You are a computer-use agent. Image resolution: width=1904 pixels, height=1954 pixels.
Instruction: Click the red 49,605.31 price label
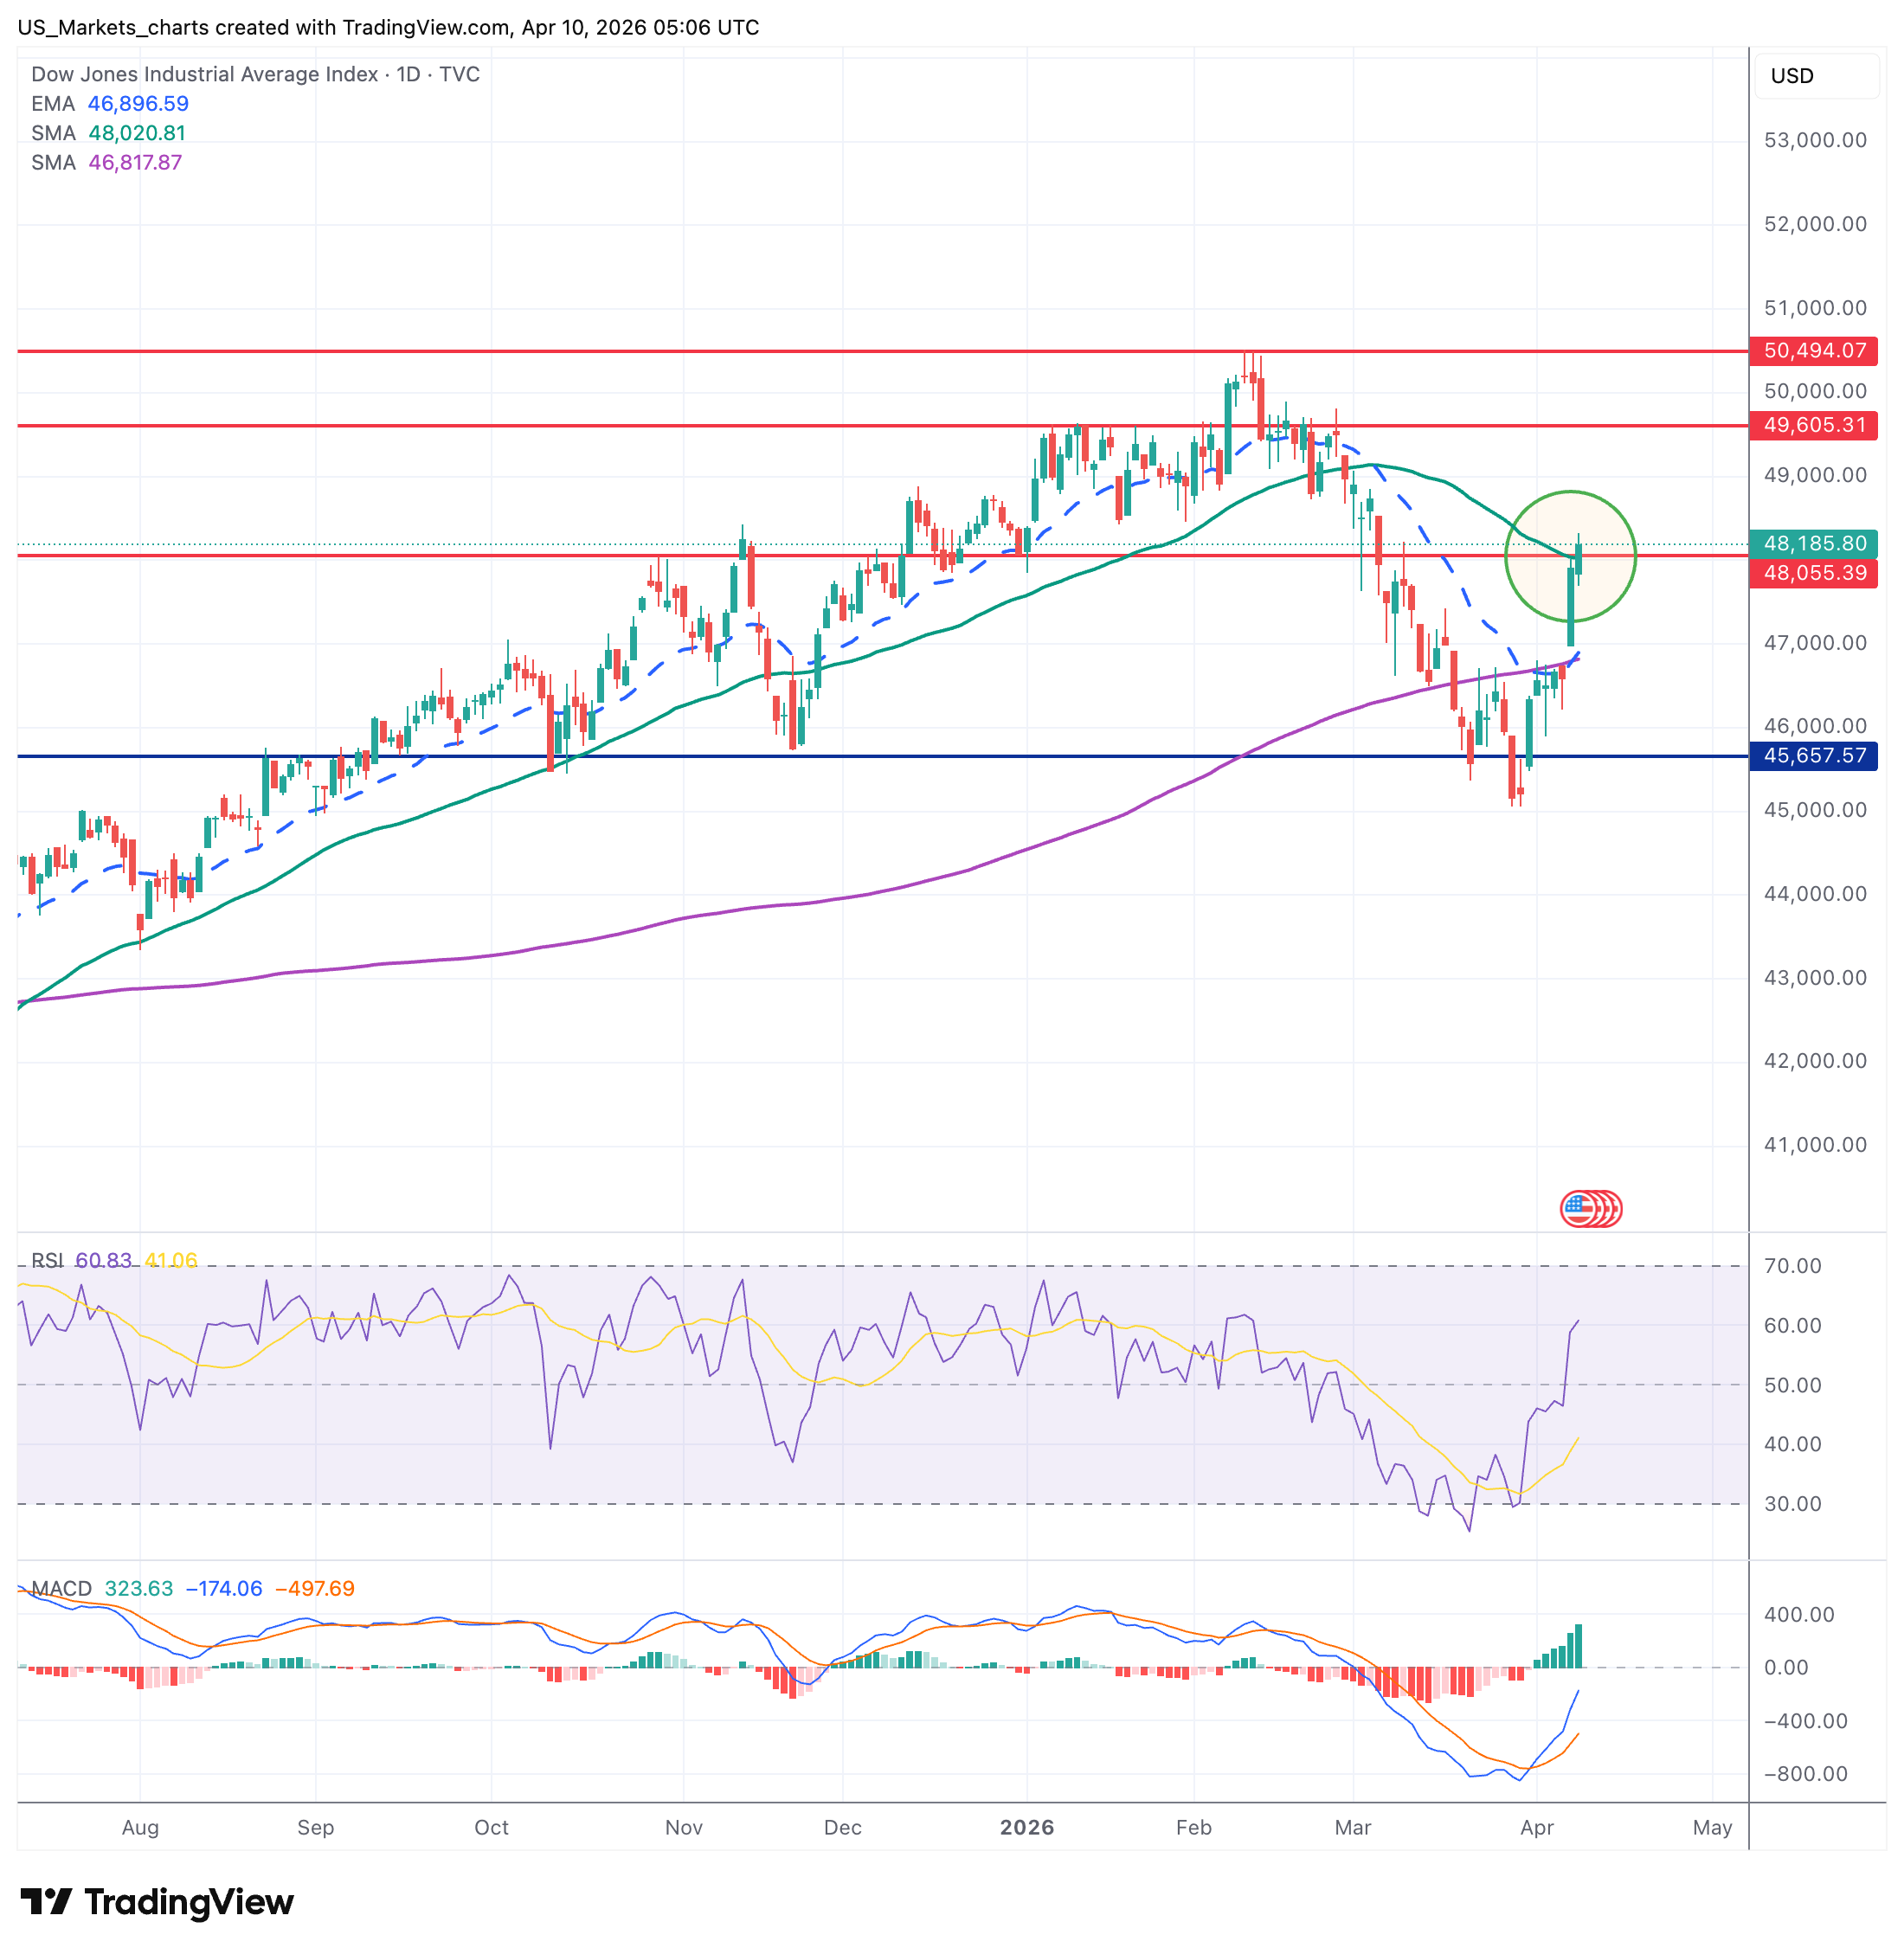coord(1813,425)
